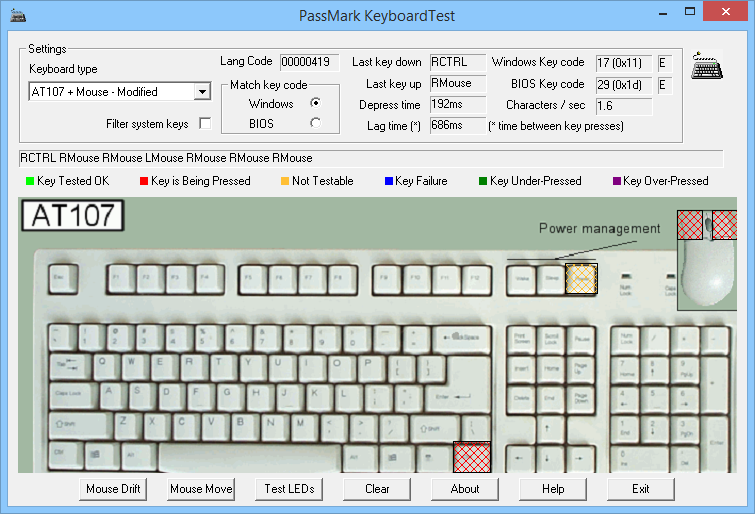Screen dimensions: 755x514
Task: Click the Tab key on keyboard image
Action: click(69, 367)
